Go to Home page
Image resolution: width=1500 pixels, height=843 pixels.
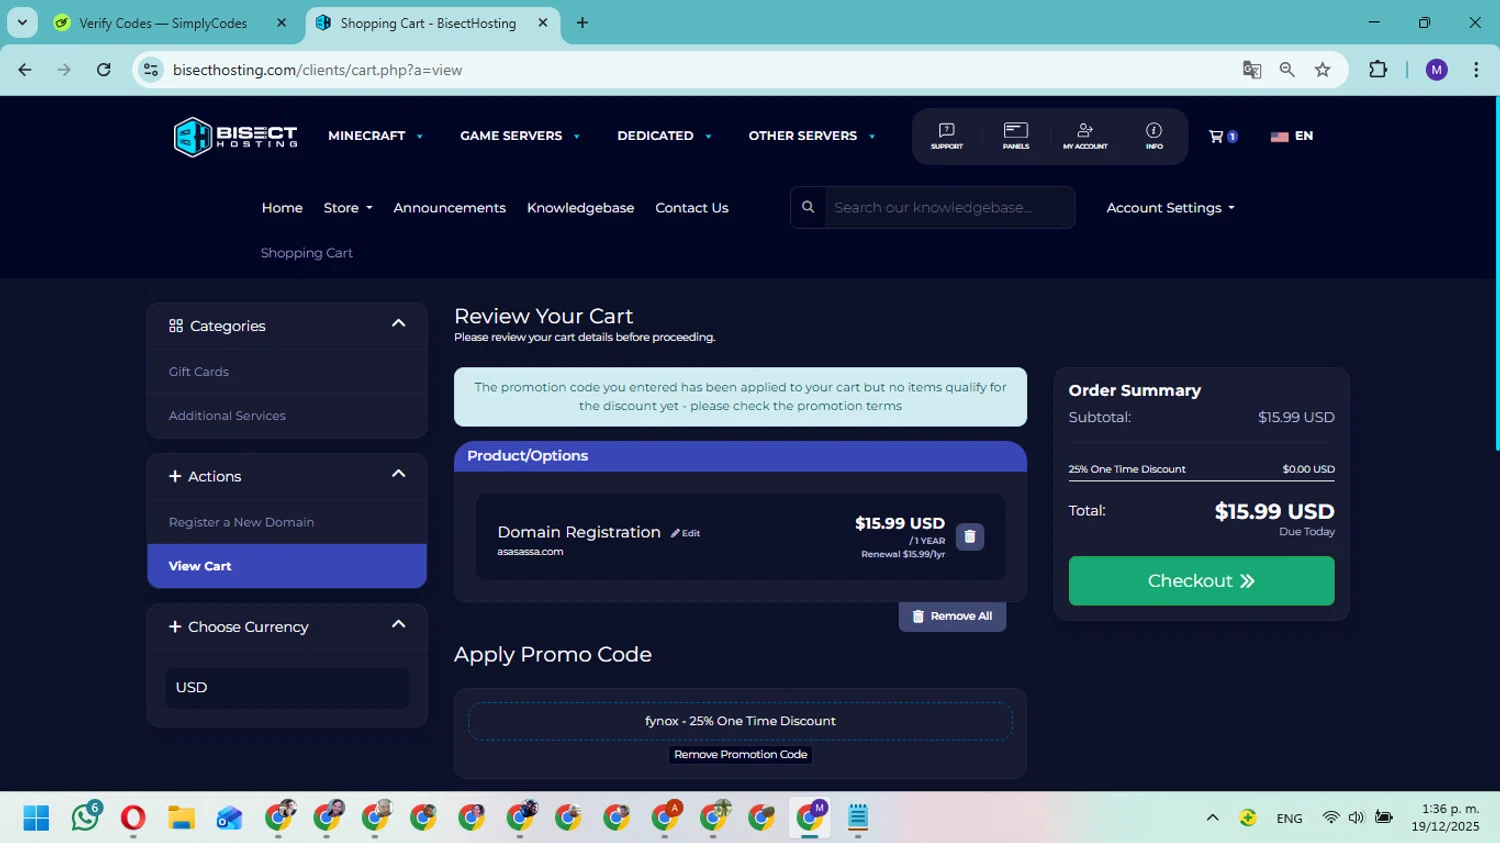tap(282, 208)
